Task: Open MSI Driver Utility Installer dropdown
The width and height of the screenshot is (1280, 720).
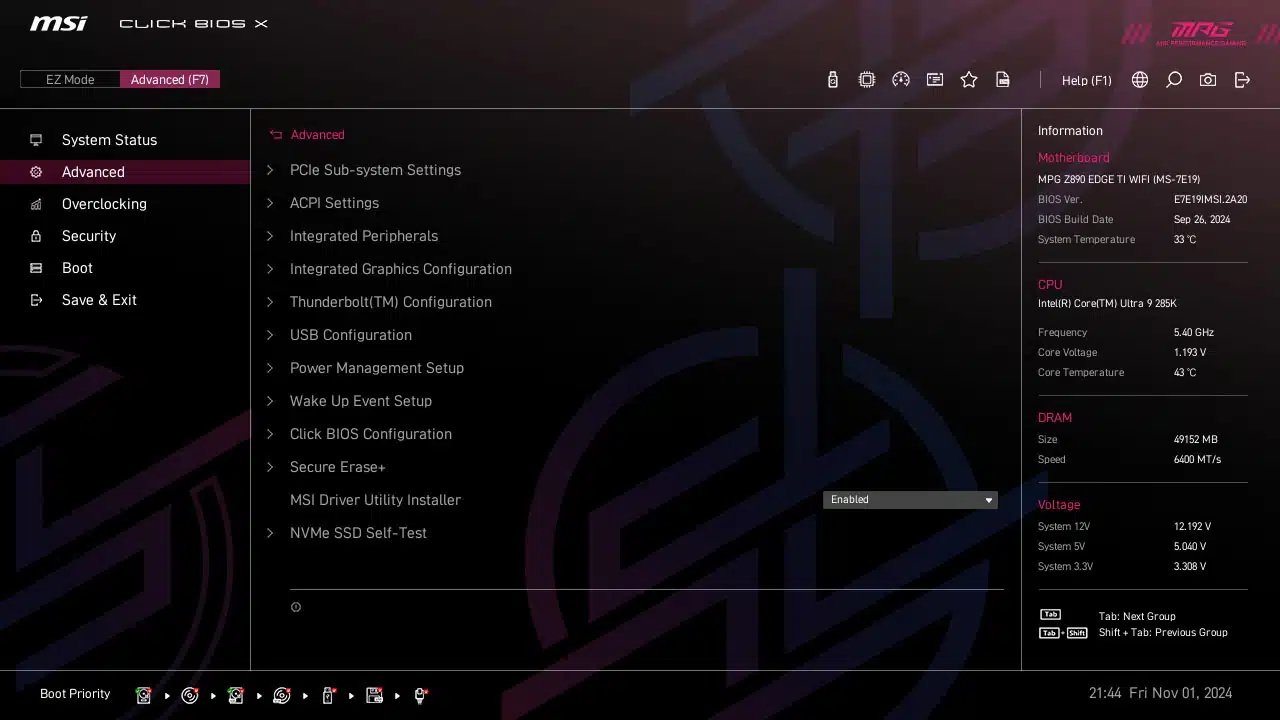Action: point(910,500)
